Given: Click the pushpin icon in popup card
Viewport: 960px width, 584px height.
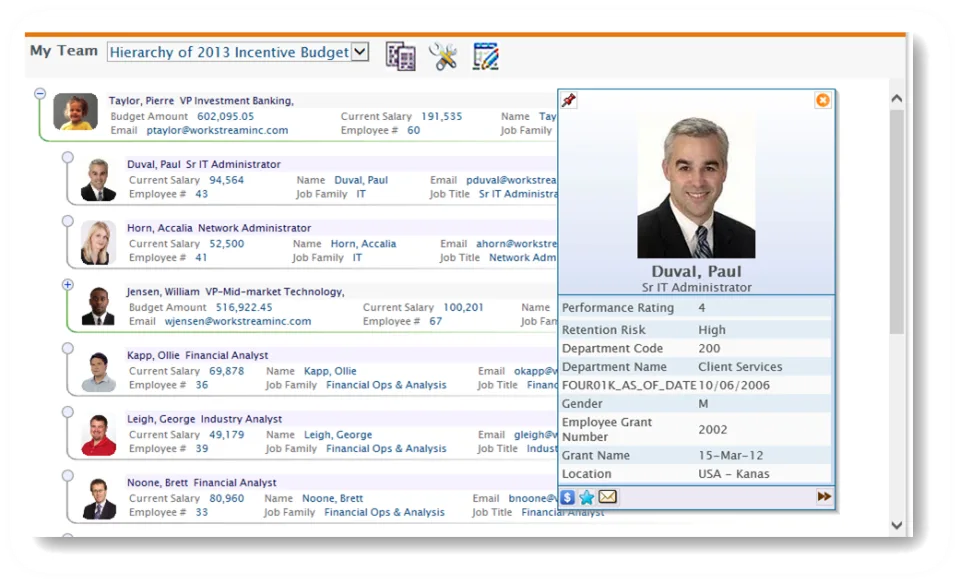Looking at the screenshot, I should [569, 100].
